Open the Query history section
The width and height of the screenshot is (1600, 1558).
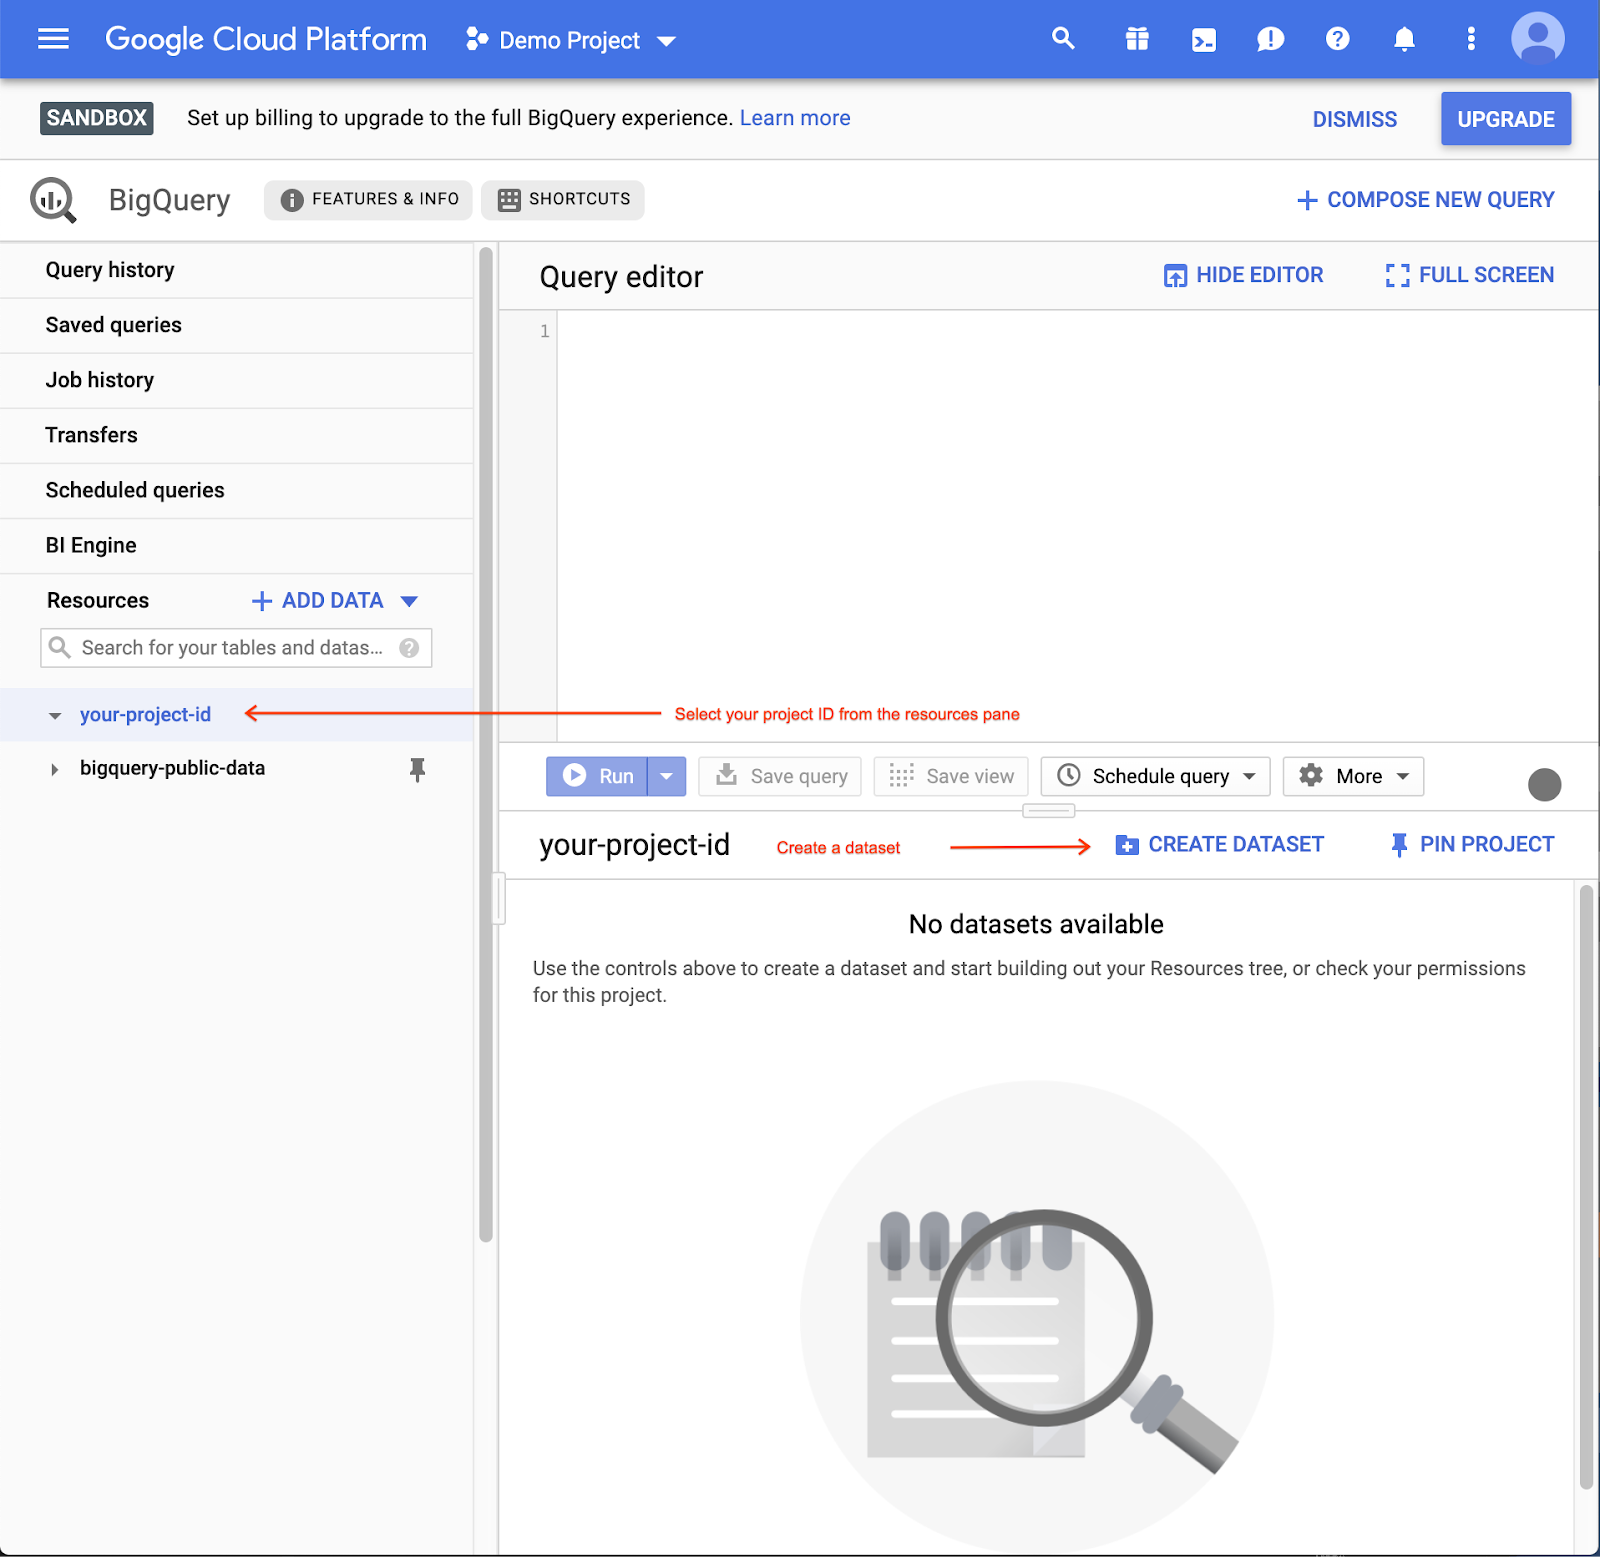pyautogui.click(x=109, y=269)
